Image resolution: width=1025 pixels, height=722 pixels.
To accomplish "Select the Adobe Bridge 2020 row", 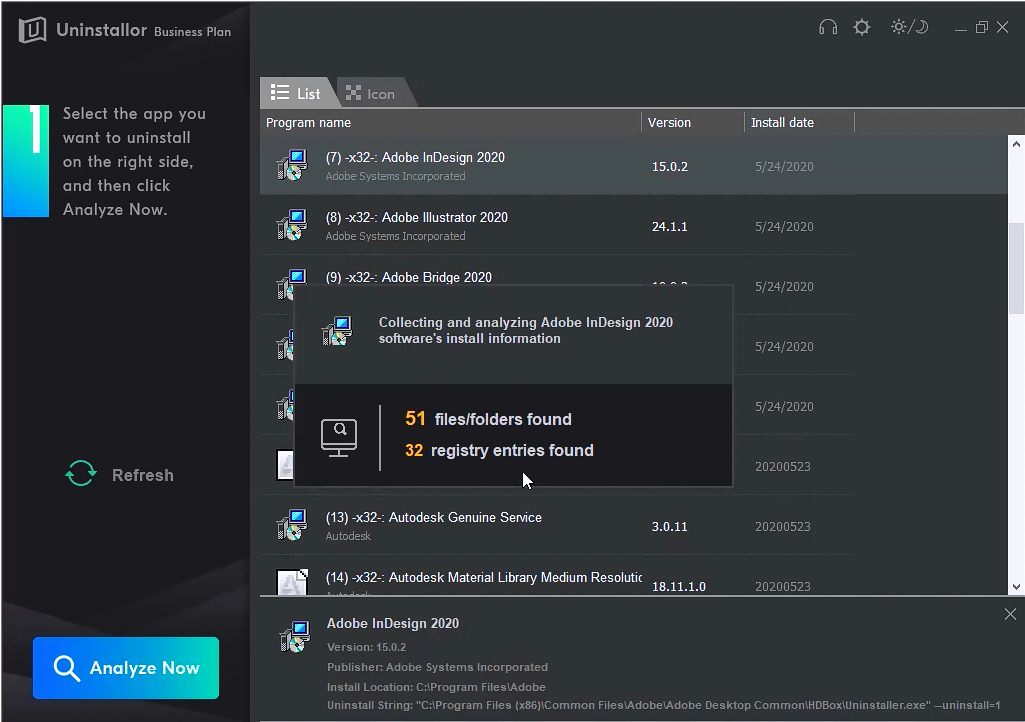I will (x=408, y=277).
